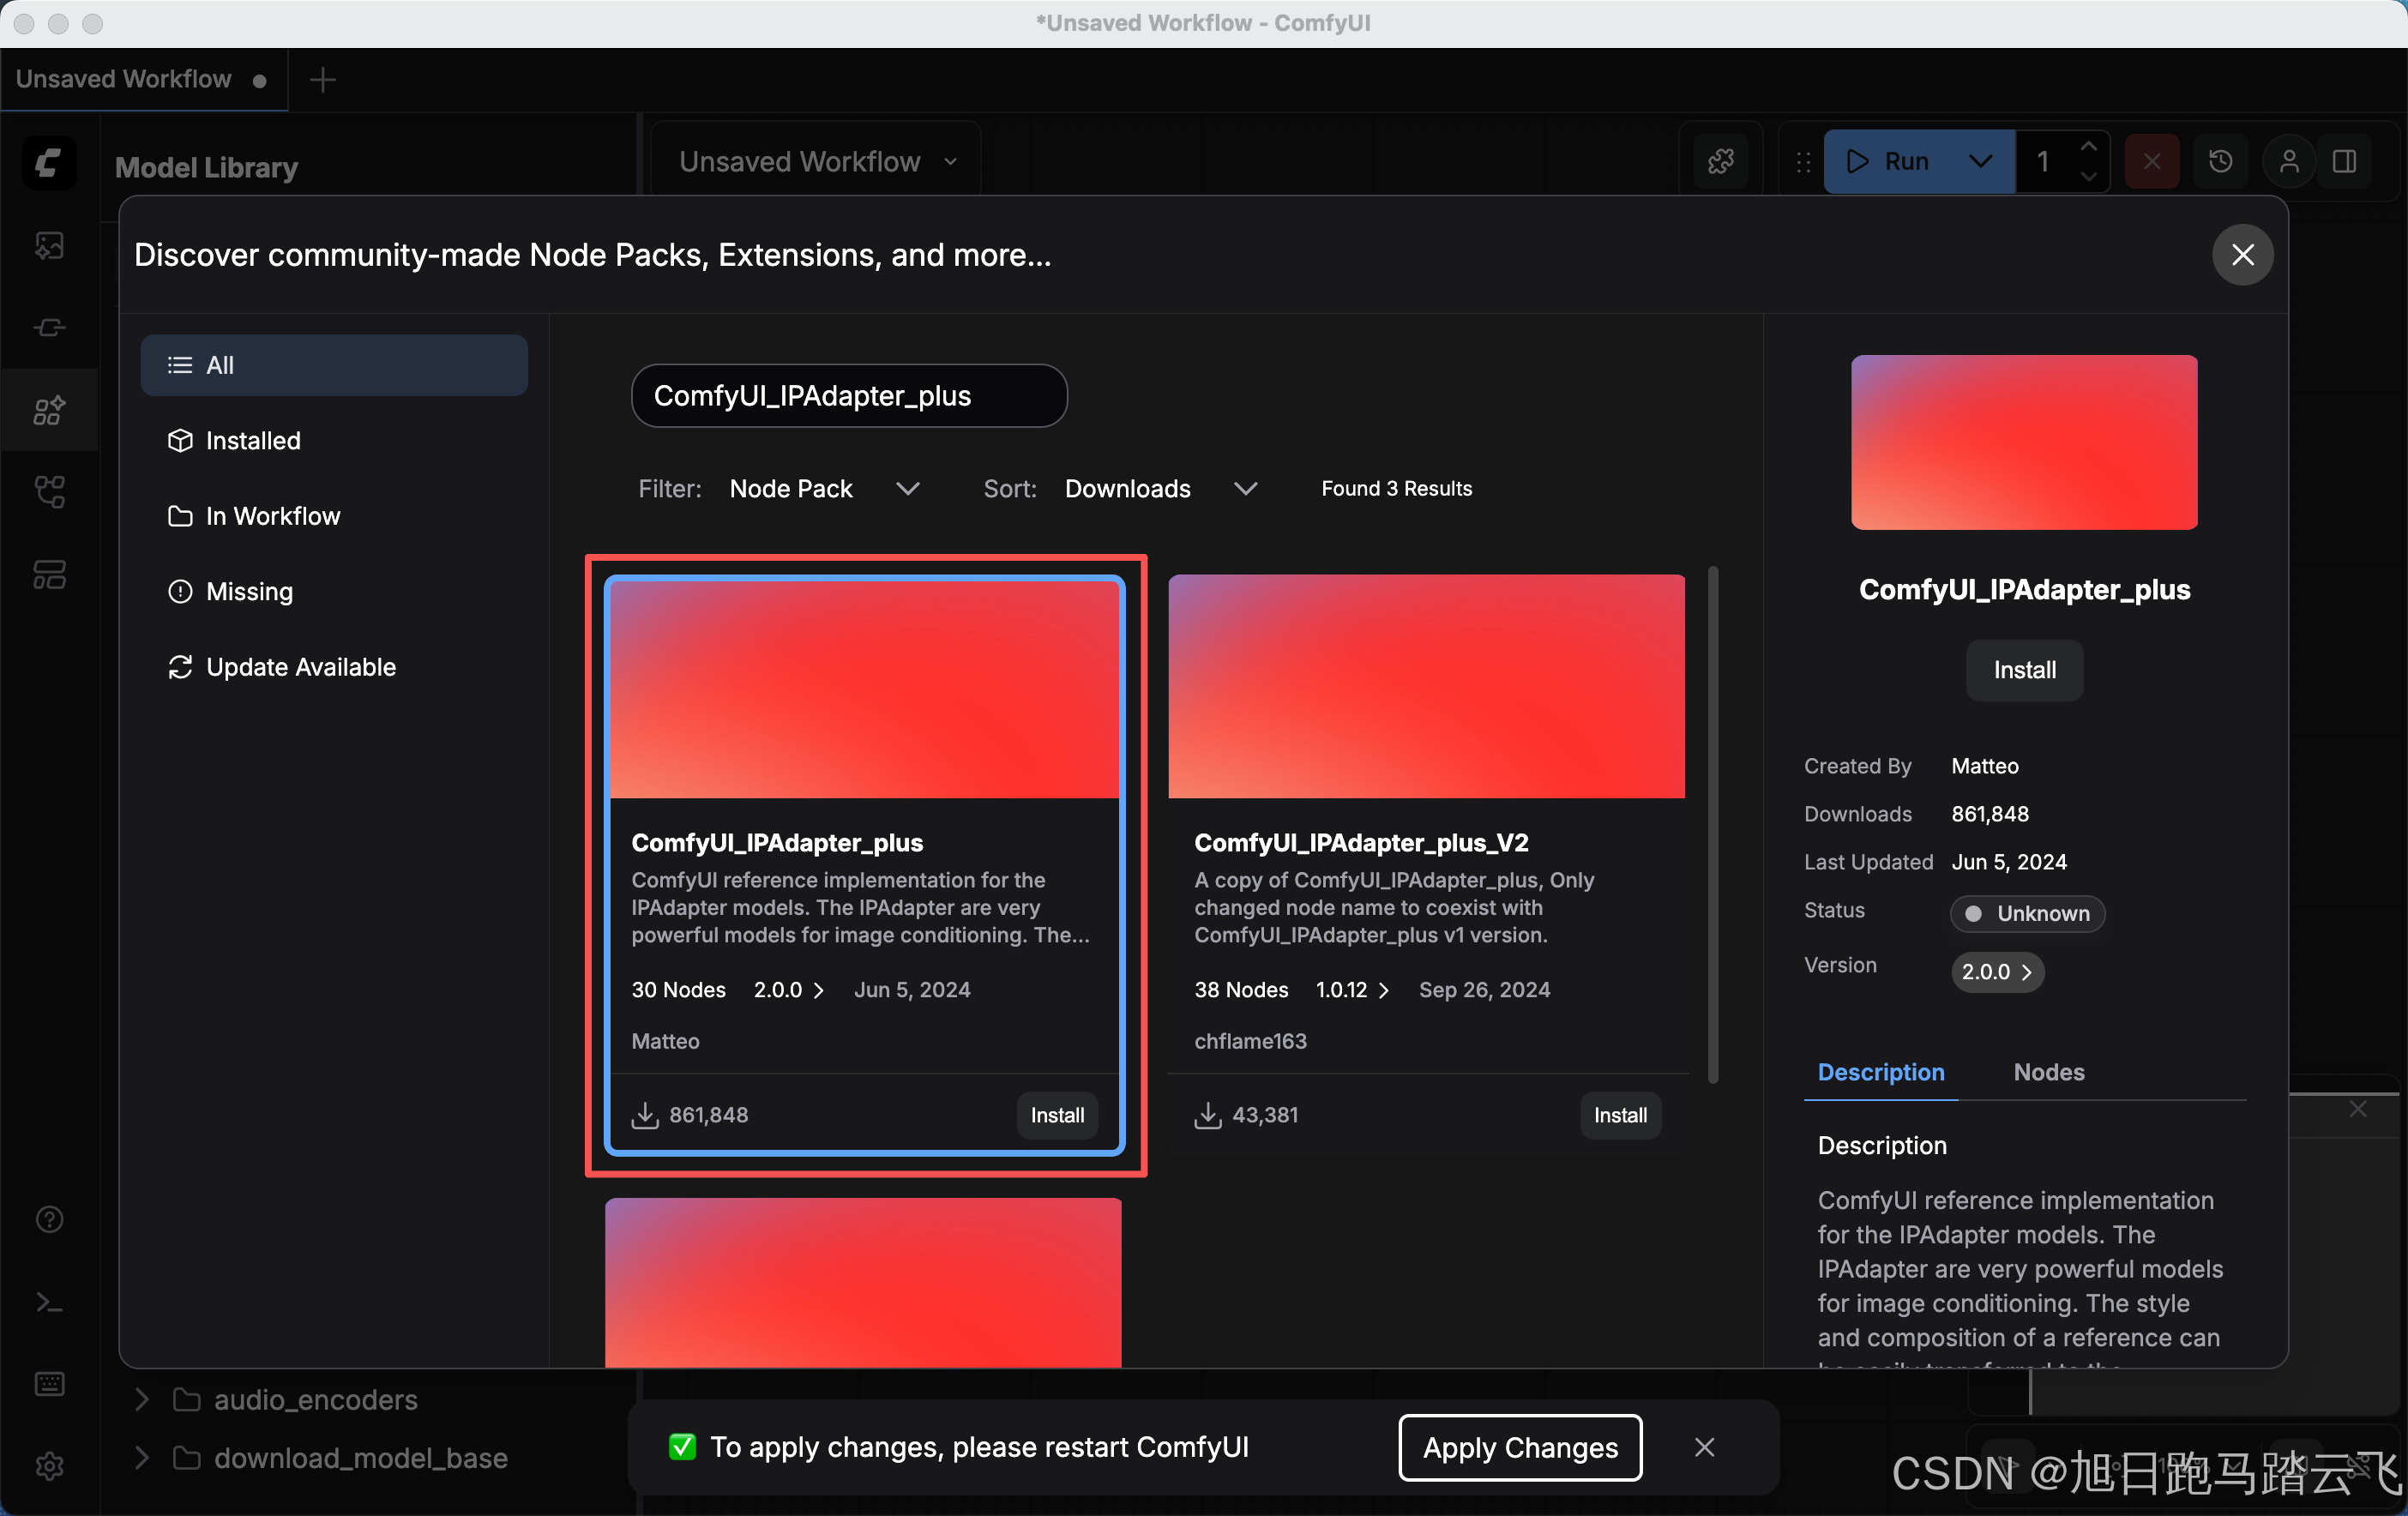The image size is (2408, 1516).
Task: Open the terminal console icon in sidebar
Action: (x=49, y=1302)
